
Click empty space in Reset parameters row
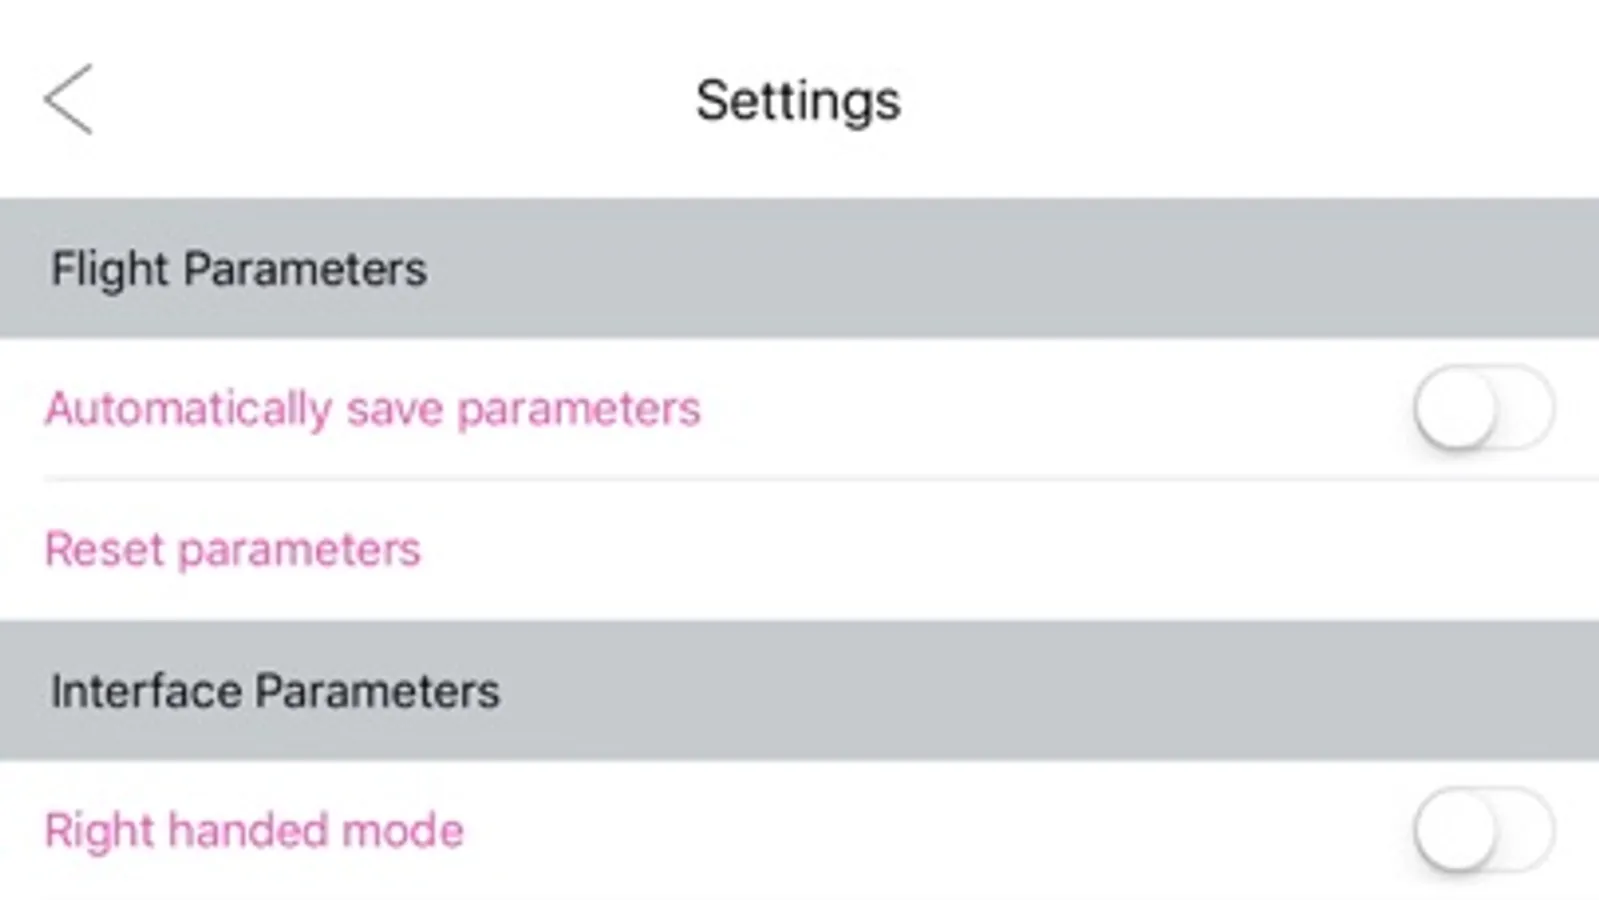[x=1000, y=549]
